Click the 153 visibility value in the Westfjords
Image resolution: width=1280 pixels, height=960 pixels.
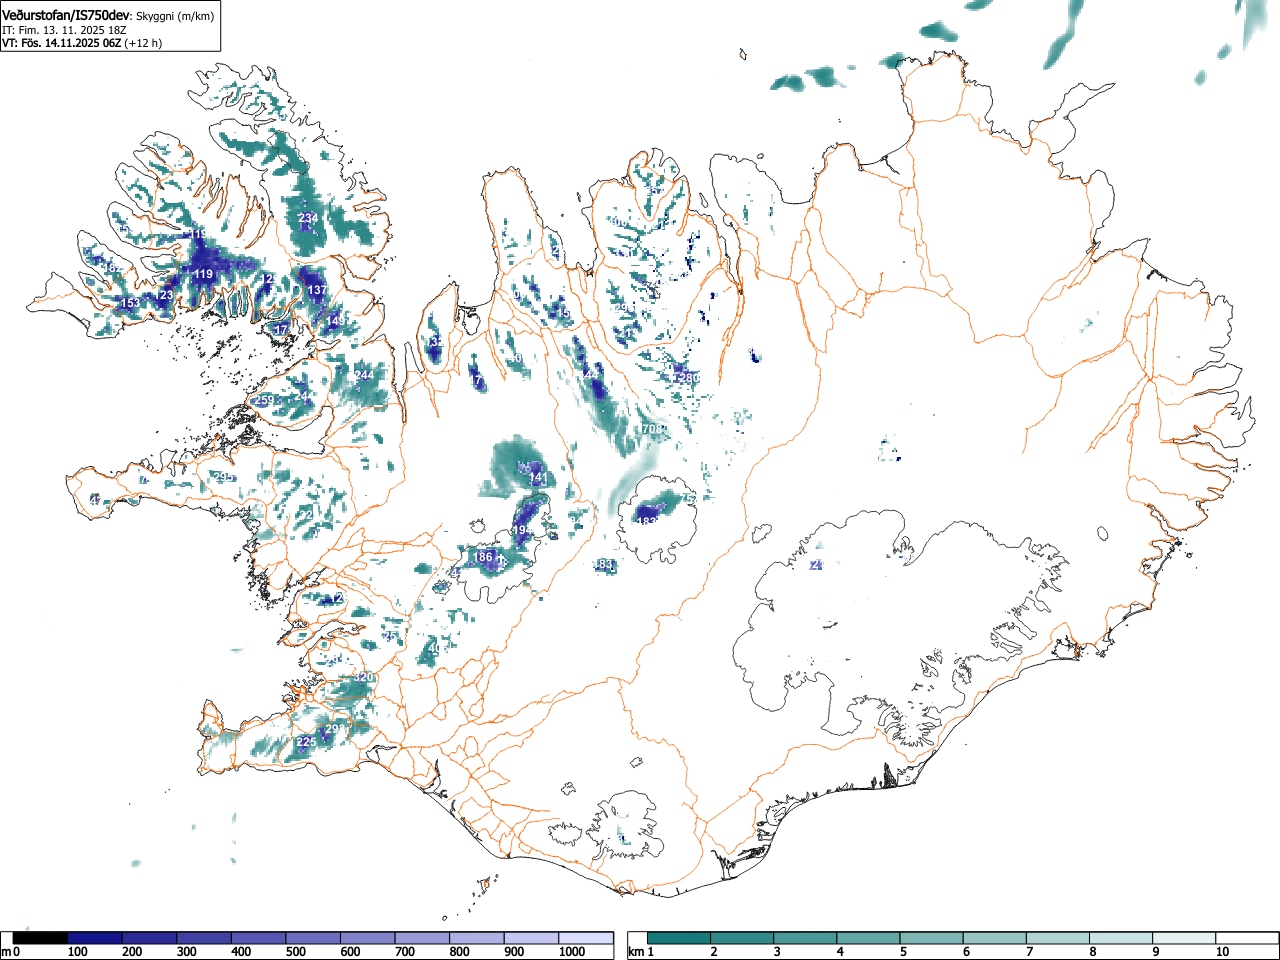pyautogui.click(x=130, y=303)
